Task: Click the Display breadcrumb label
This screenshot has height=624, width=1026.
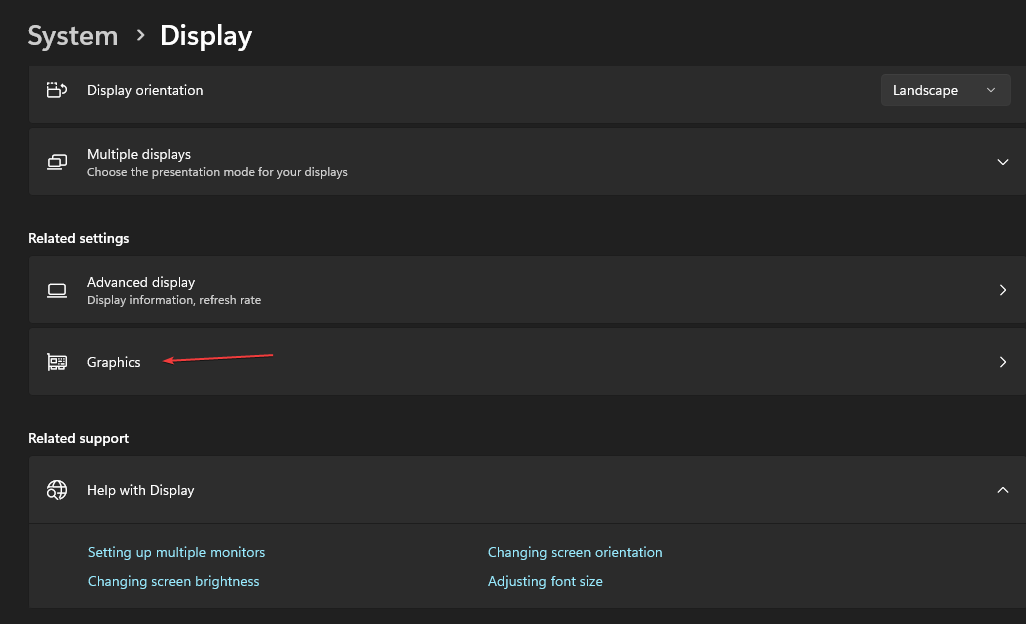Action: coord(205,35)
